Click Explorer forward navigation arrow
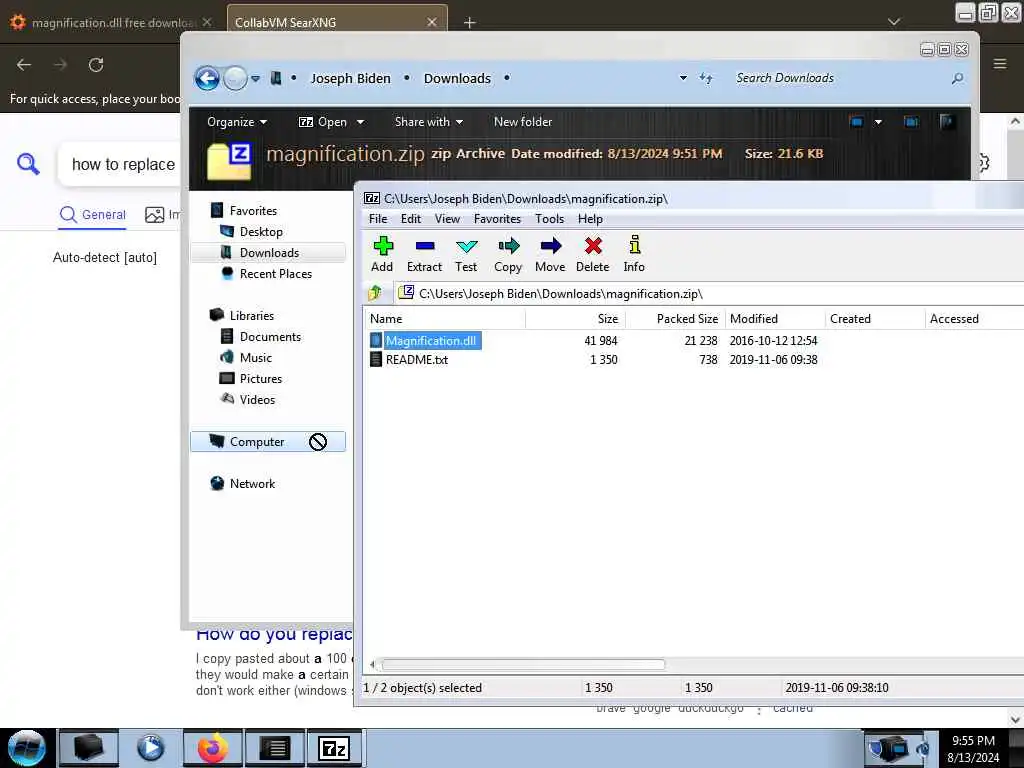The height and width of the screenshot is (768, 1024). (x=235, y=78)
